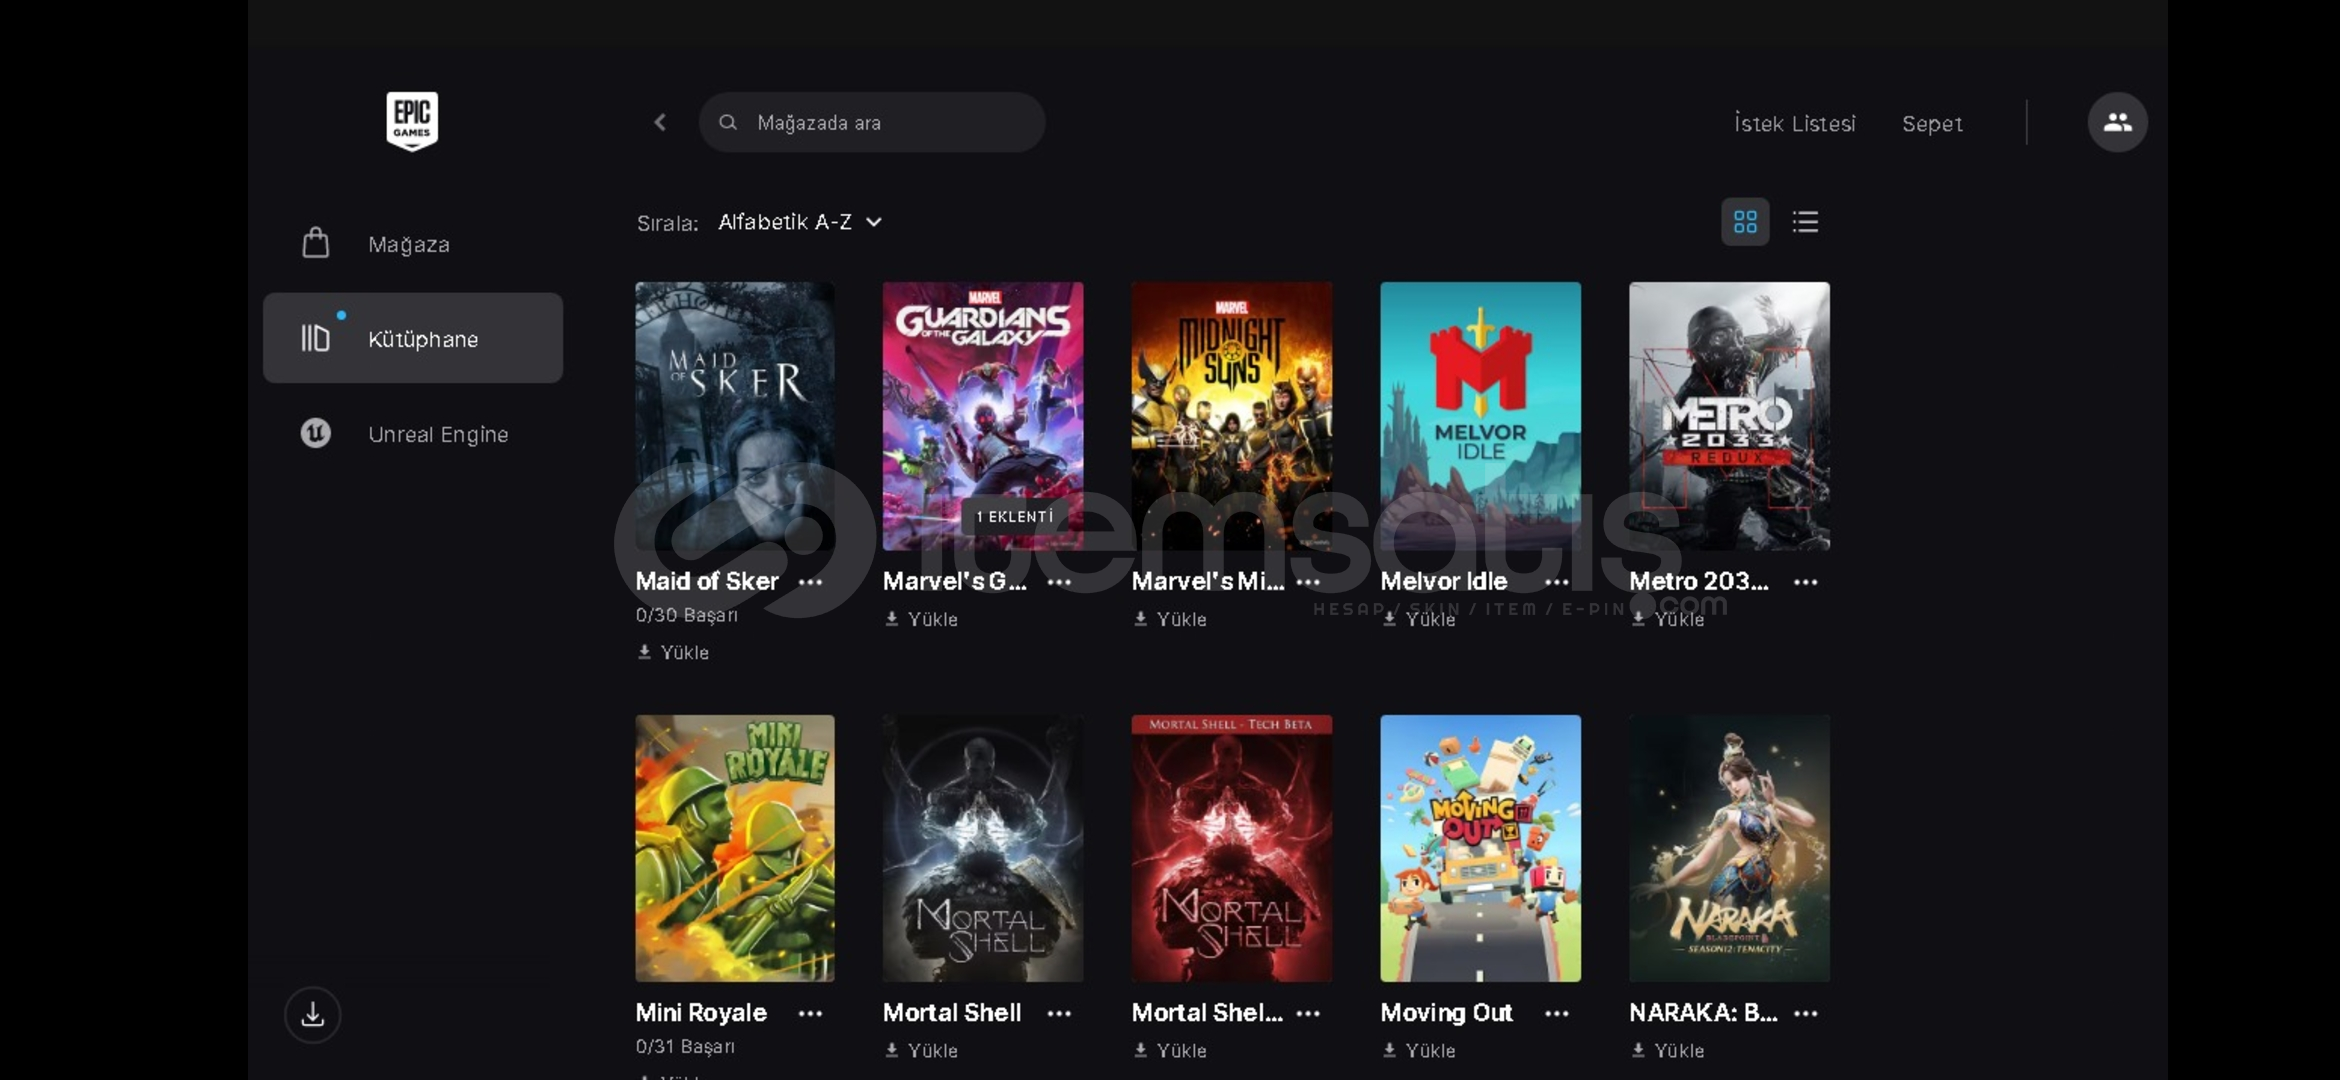
Task: Click Yükle under Marvel's Midnight Suns
Action: tap(1170, 619)
